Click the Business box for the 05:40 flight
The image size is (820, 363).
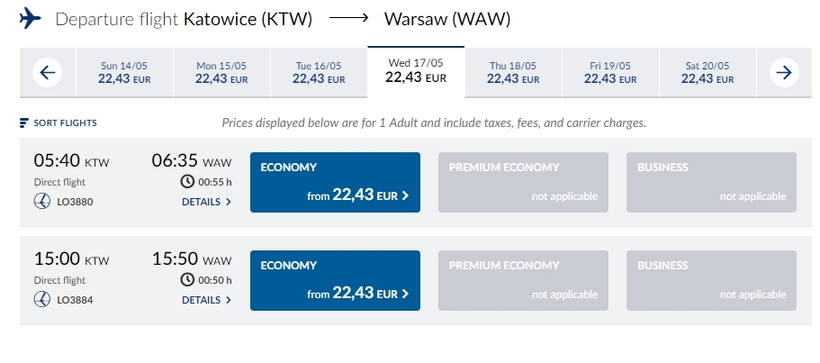712,182
